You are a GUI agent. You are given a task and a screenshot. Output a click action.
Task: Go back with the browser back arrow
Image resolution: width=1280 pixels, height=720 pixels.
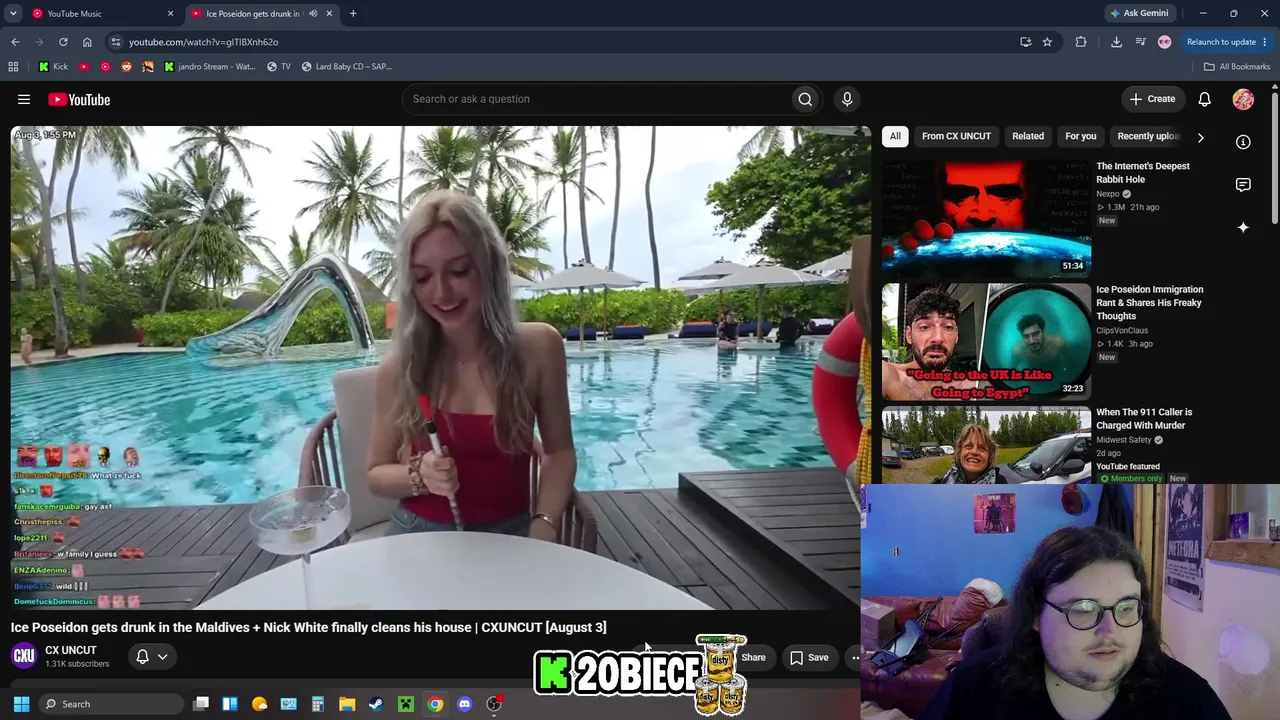[x=15, y=42]
